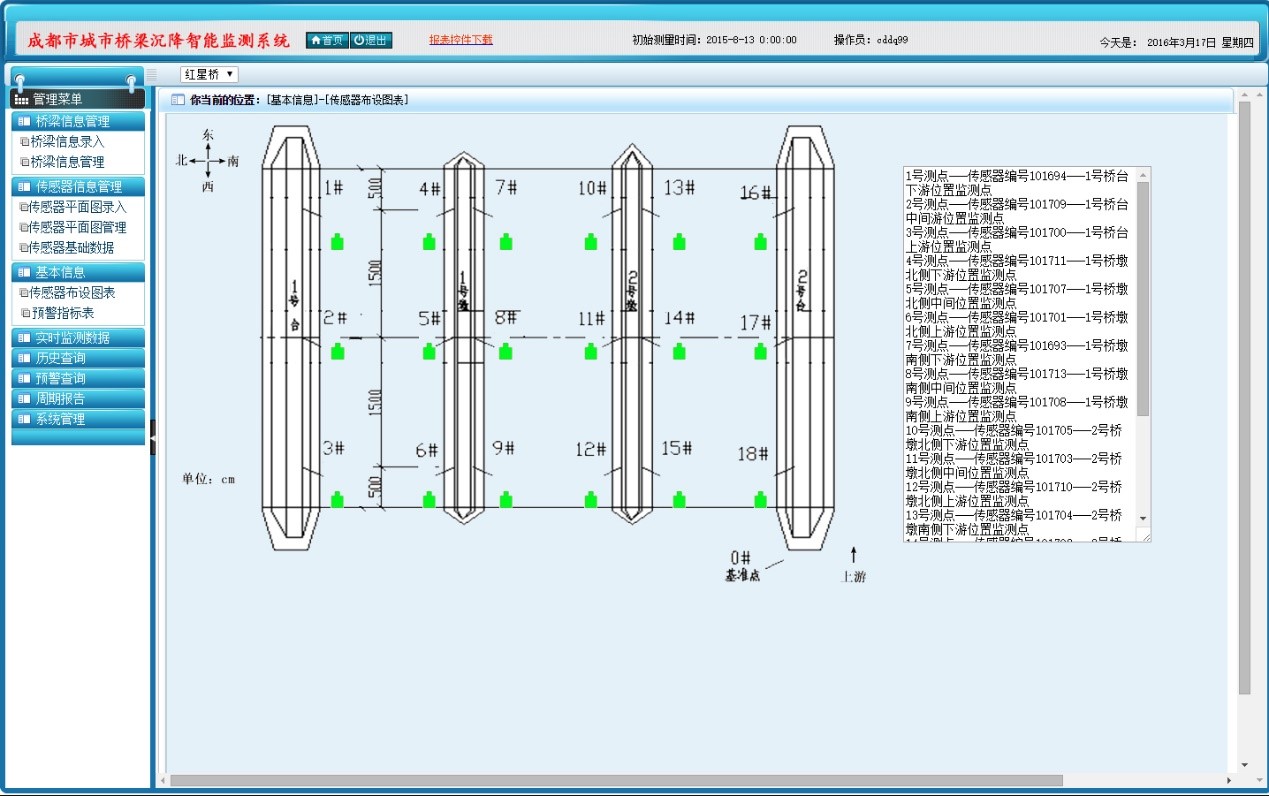Viewport: 1269px width, 796px height.
Task: Open 桥梁信息录入 menu item
Action: point(67,142)
